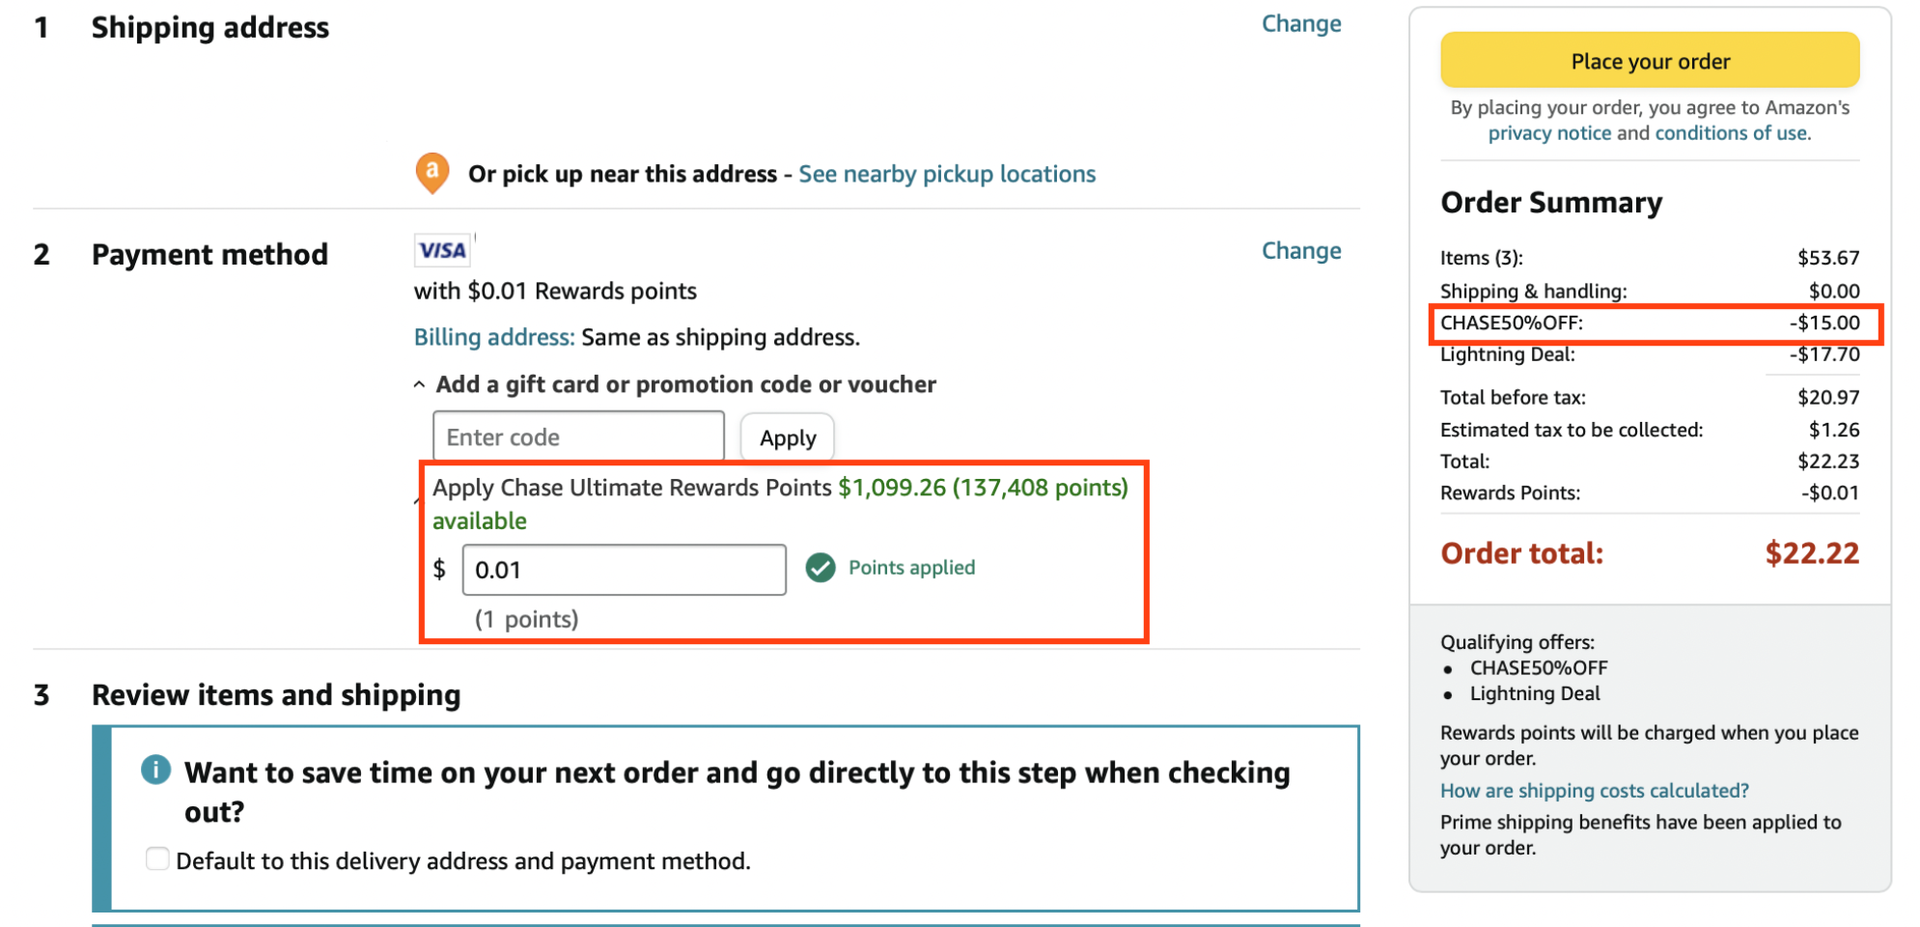Change the shipping address
This screenshot has width=1920, height=927.
pos(1300,23)
